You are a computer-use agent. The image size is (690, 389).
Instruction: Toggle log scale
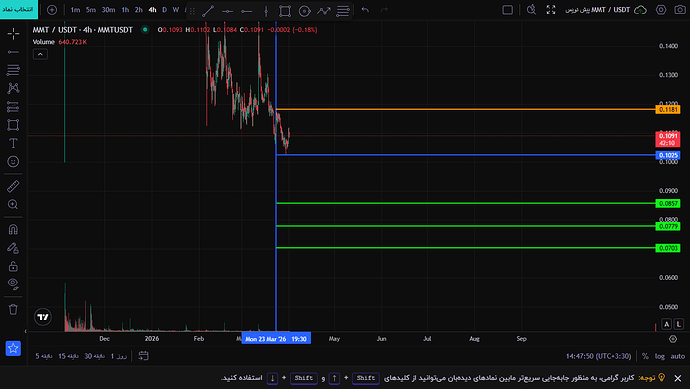660,356
